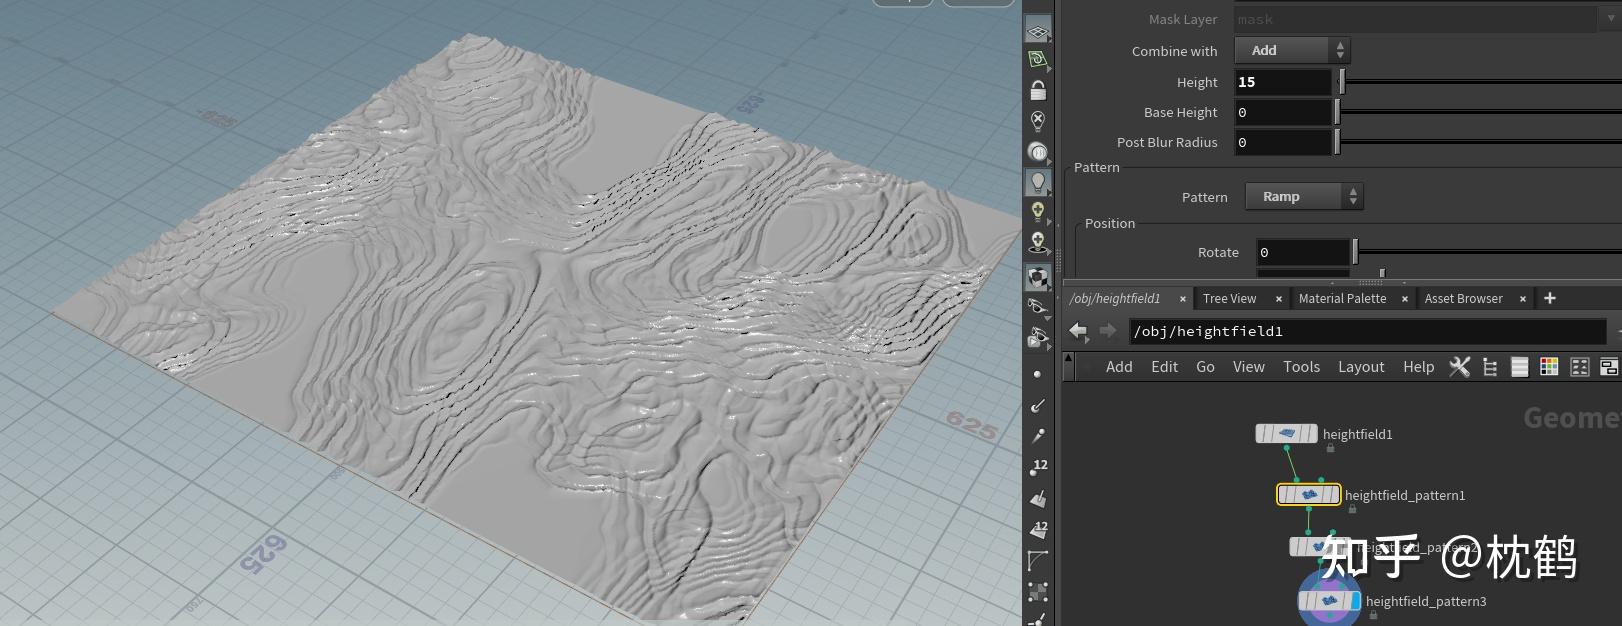1622x626 pixels.
Task: Open the Tools menu in network editor
Action: [x=1301, y=367]
